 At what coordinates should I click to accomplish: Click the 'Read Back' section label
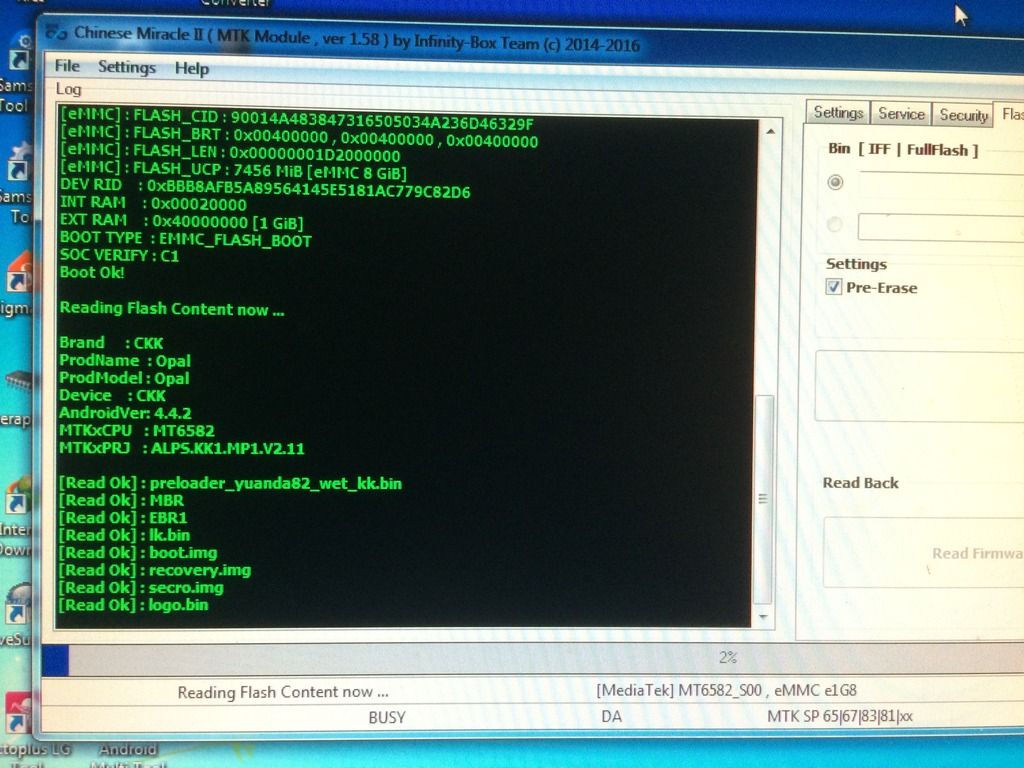[x=860, y=483]
